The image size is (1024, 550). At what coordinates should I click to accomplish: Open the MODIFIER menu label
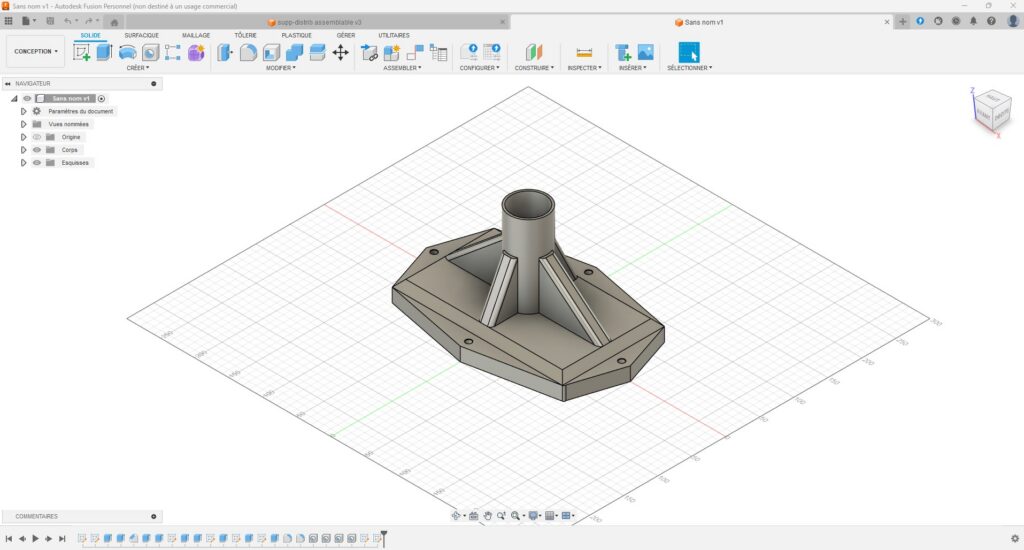click(x=279, y=68)
